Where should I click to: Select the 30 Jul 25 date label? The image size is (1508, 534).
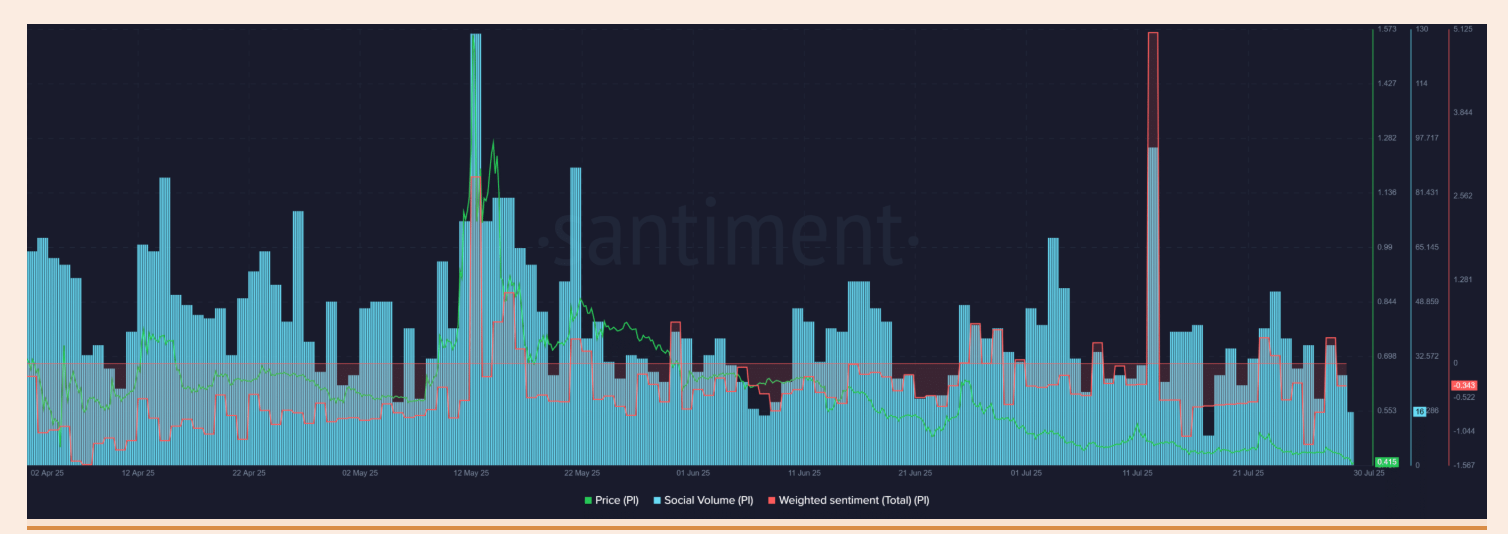pyautogui.click(x=1369, y=473)
